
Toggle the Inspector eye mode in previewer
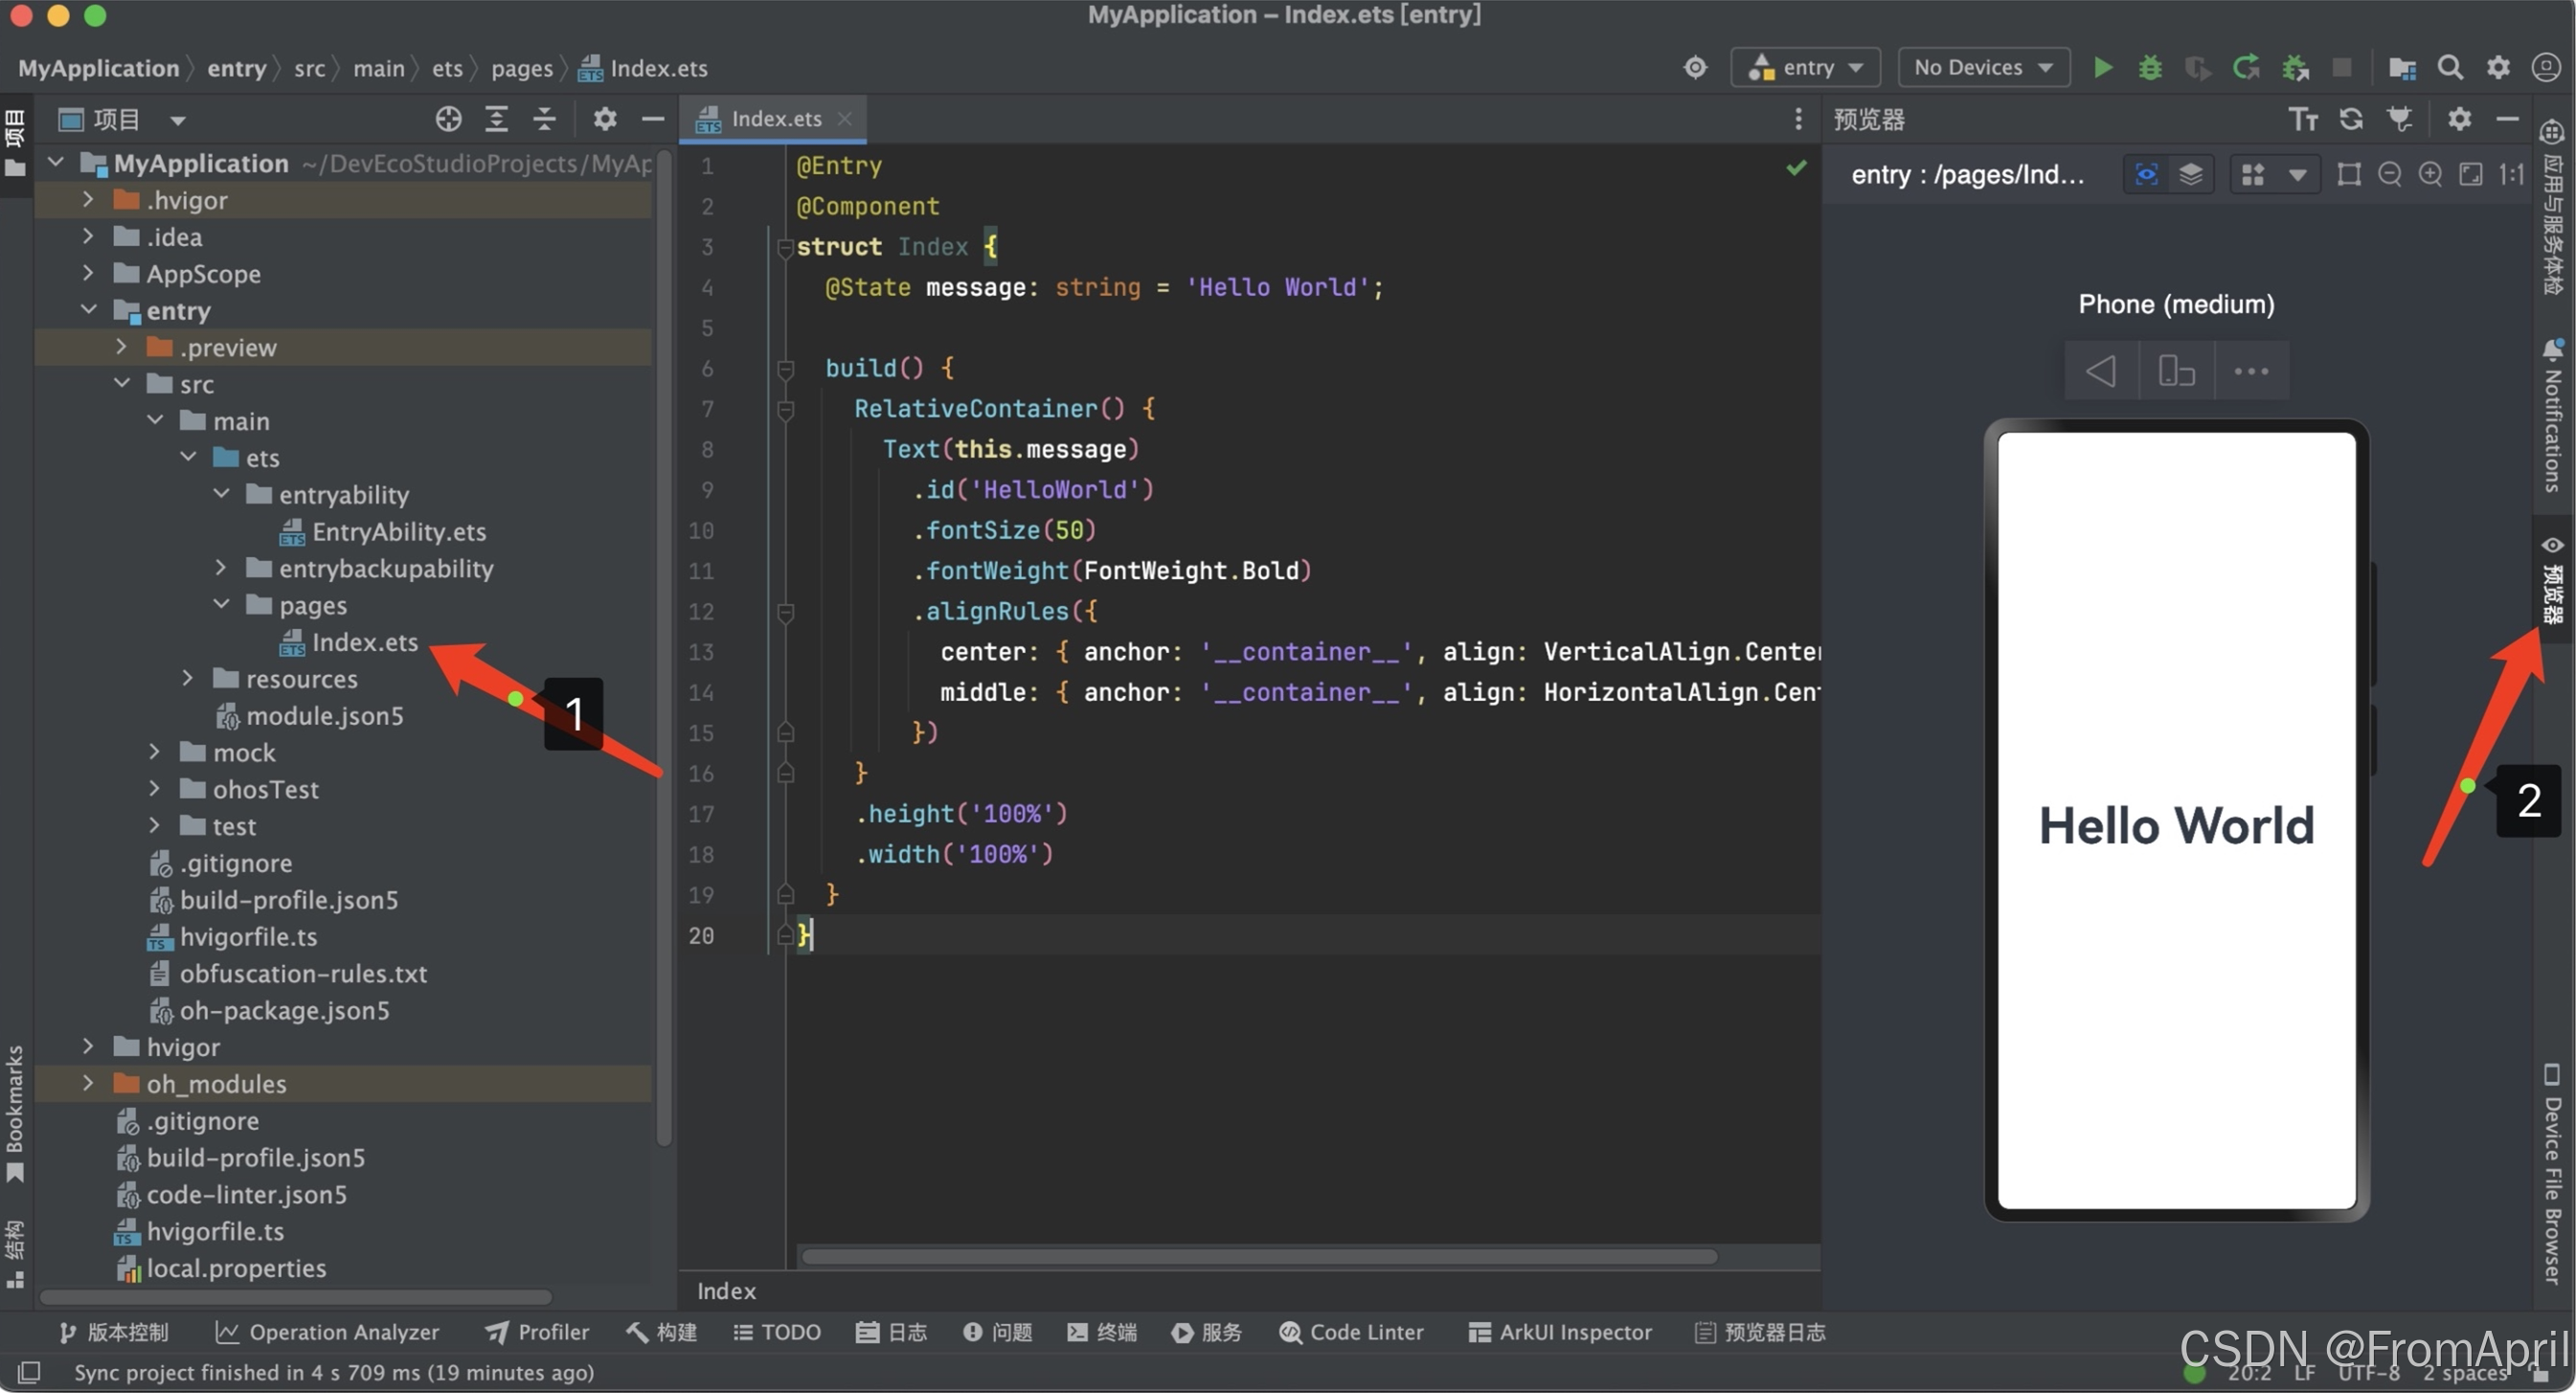pos(2146,174)
